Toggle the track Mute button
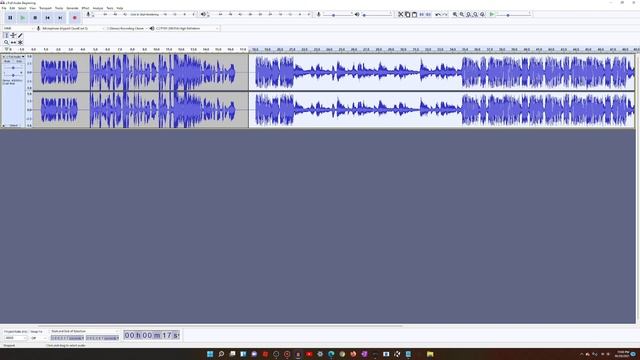Screen dimensions: 640x360 point(7,61)
